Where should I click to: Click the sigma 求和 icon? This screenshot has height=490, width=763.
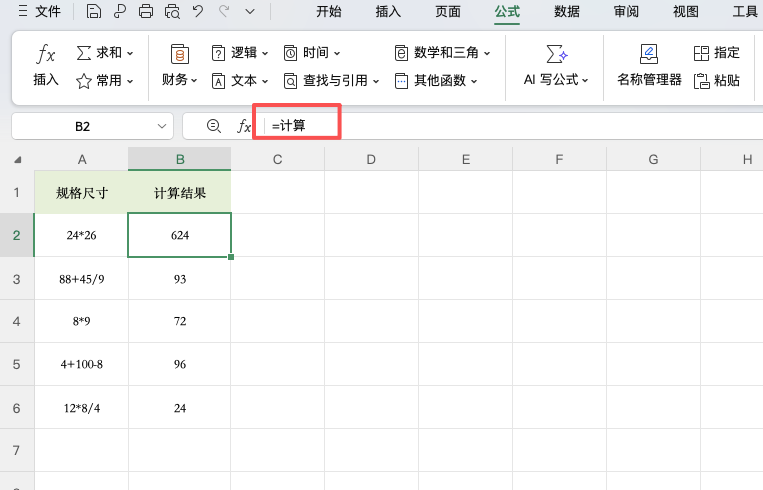click(x=84, y=53)
